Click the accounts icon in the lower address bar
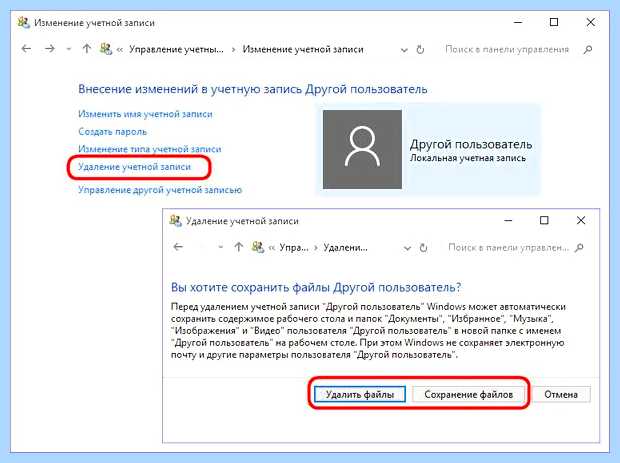 [x=257, y=247]
